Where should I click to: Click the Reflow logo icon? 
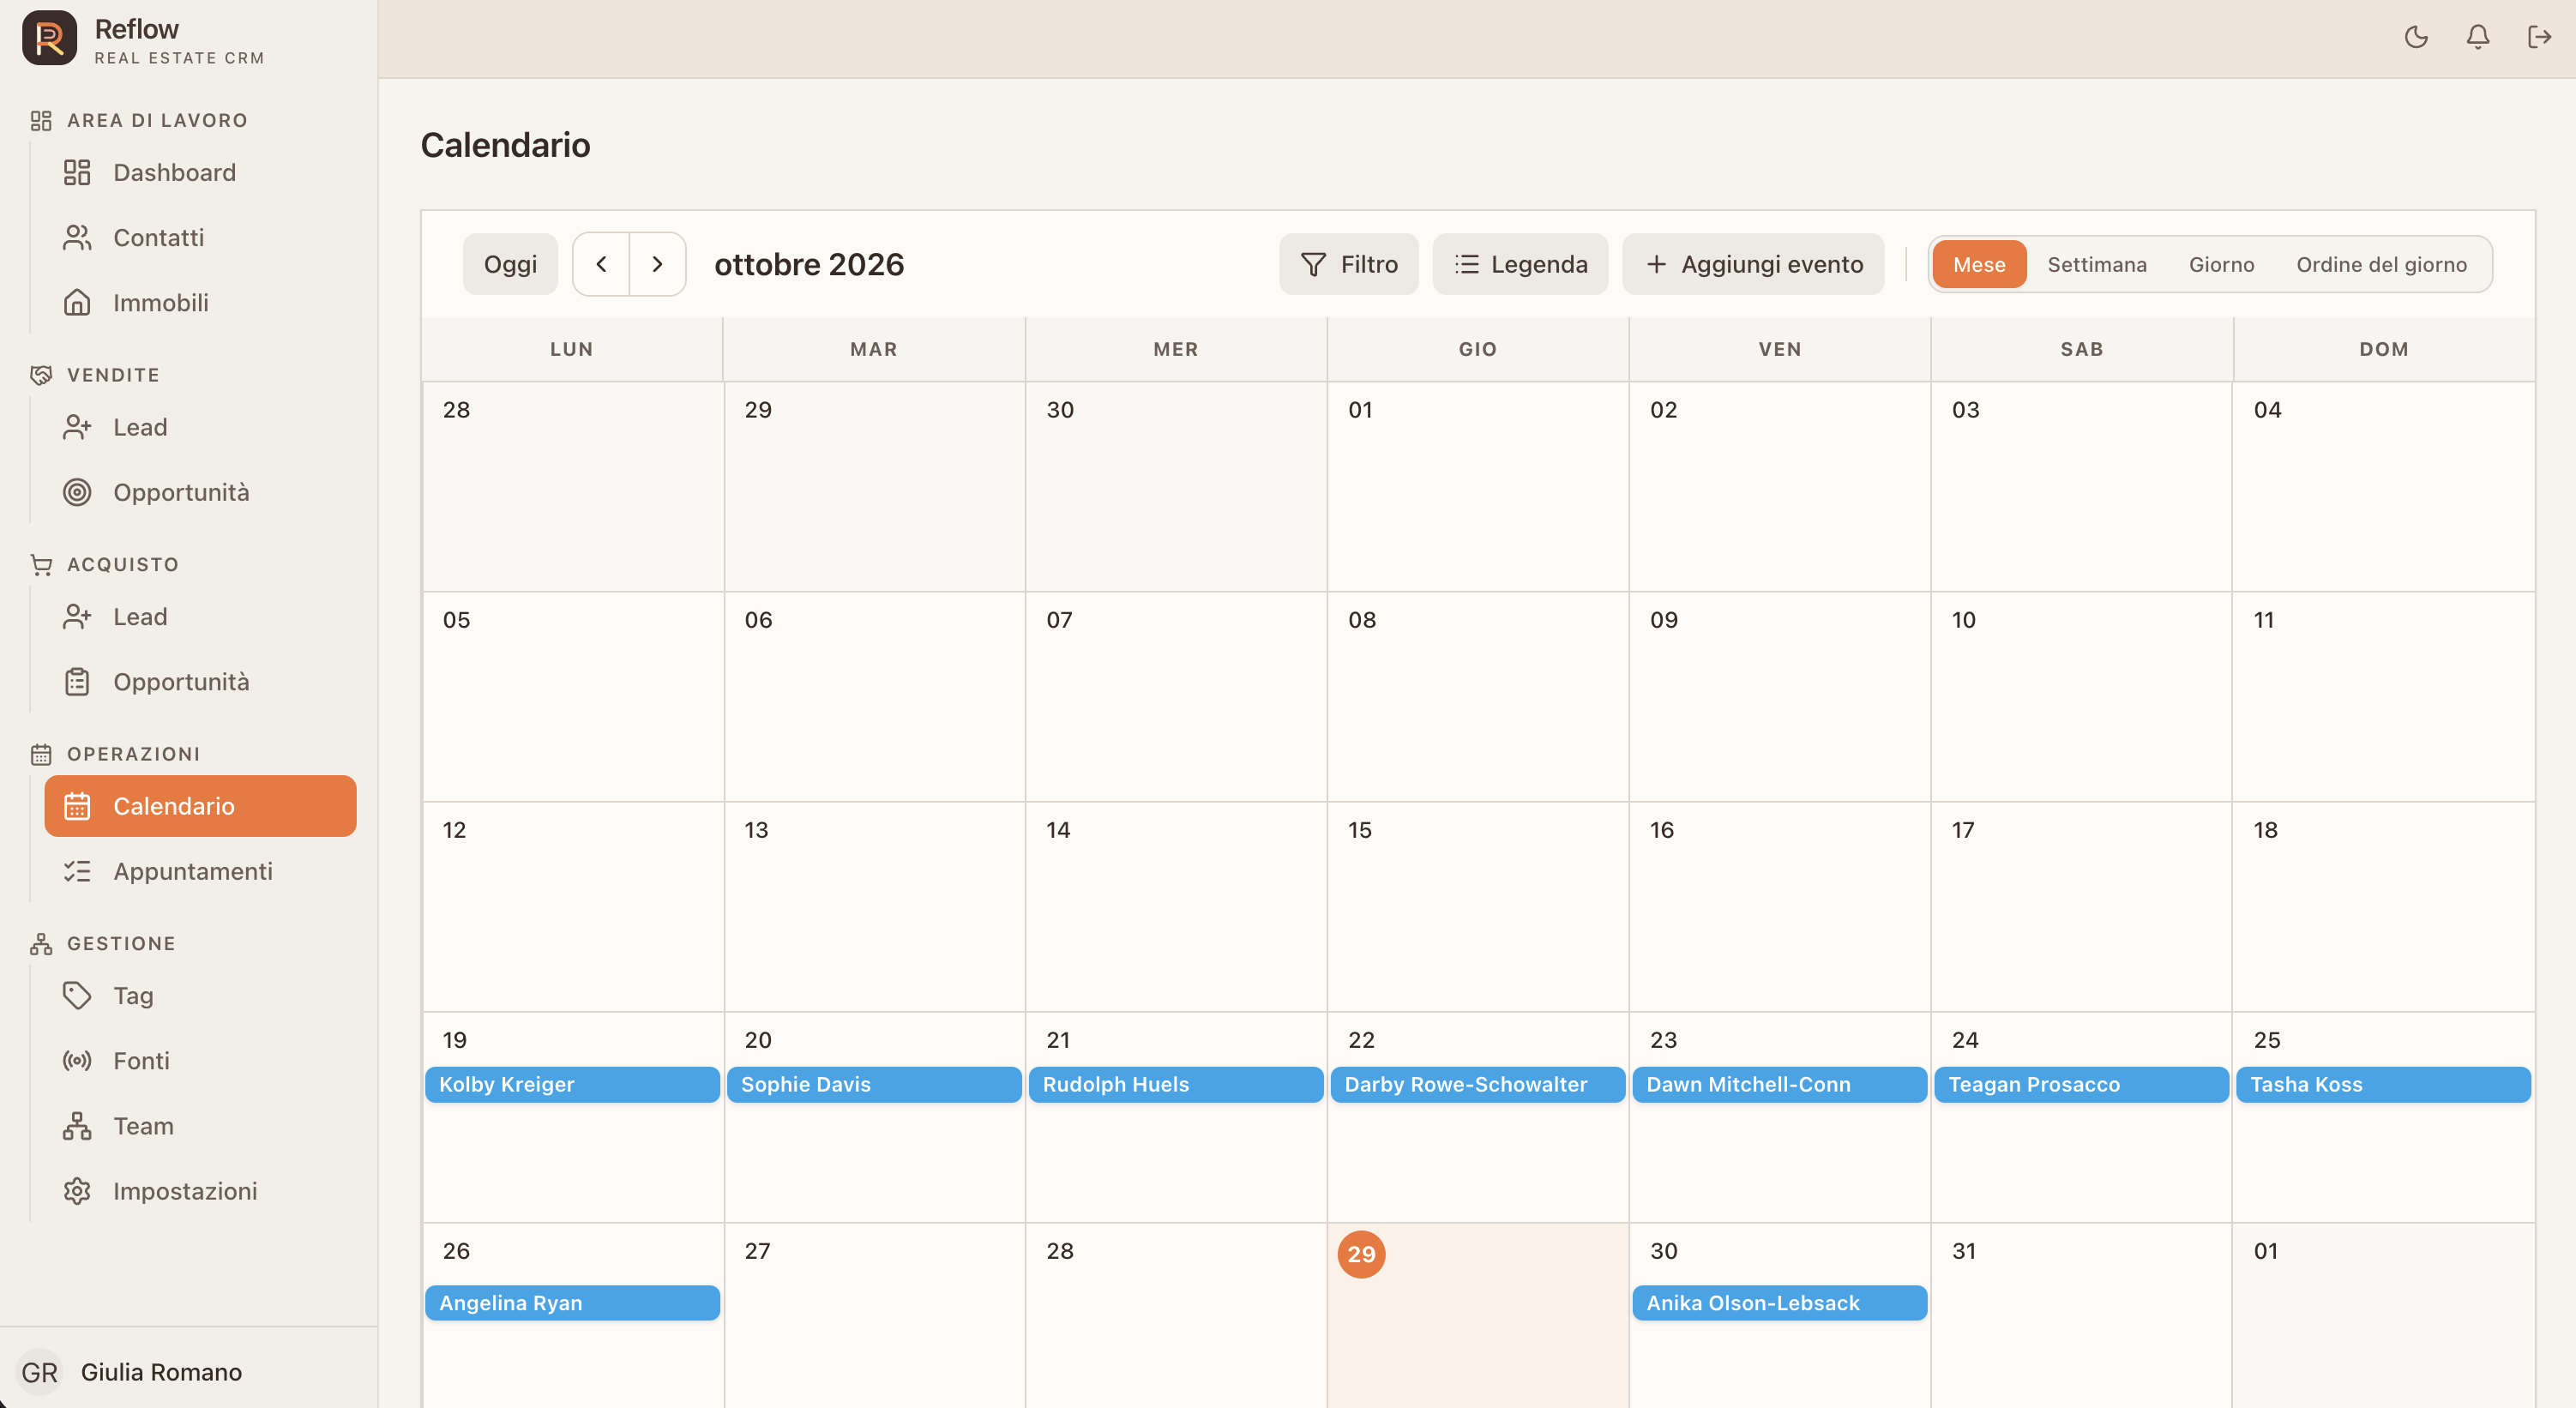(x=49, y=38)
